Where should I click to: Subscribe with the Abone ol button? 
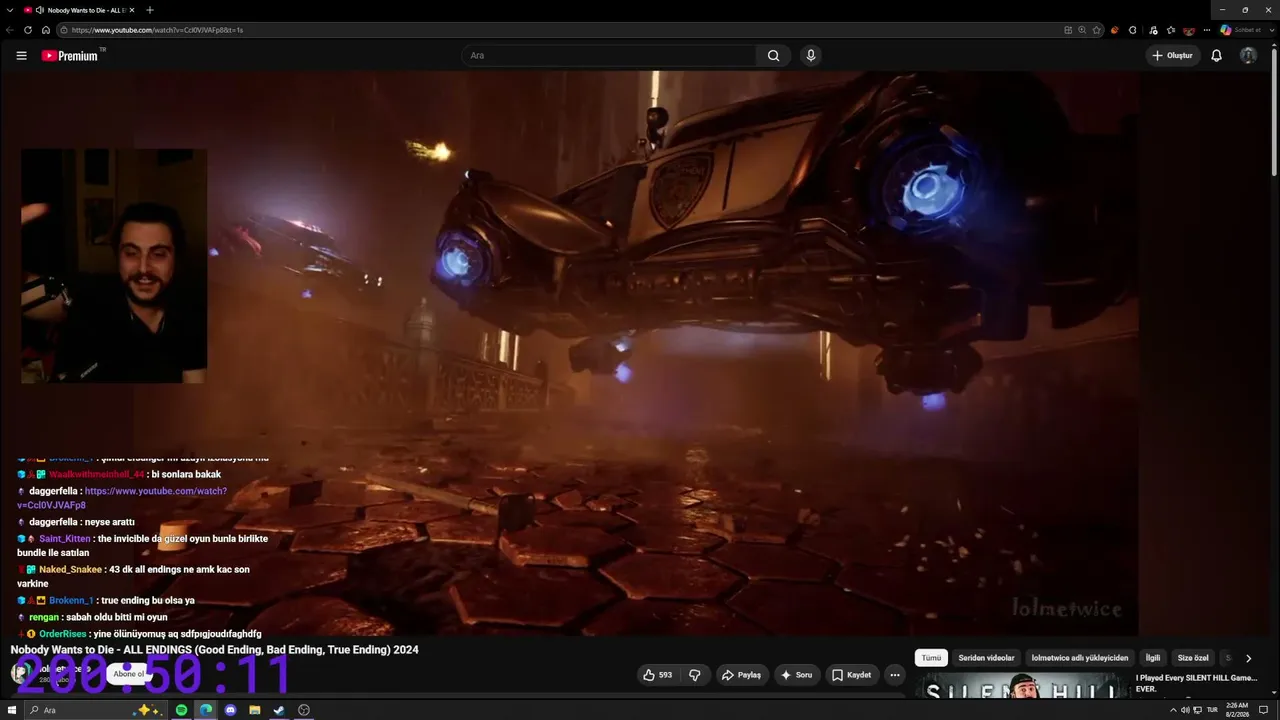coord(128,674)
